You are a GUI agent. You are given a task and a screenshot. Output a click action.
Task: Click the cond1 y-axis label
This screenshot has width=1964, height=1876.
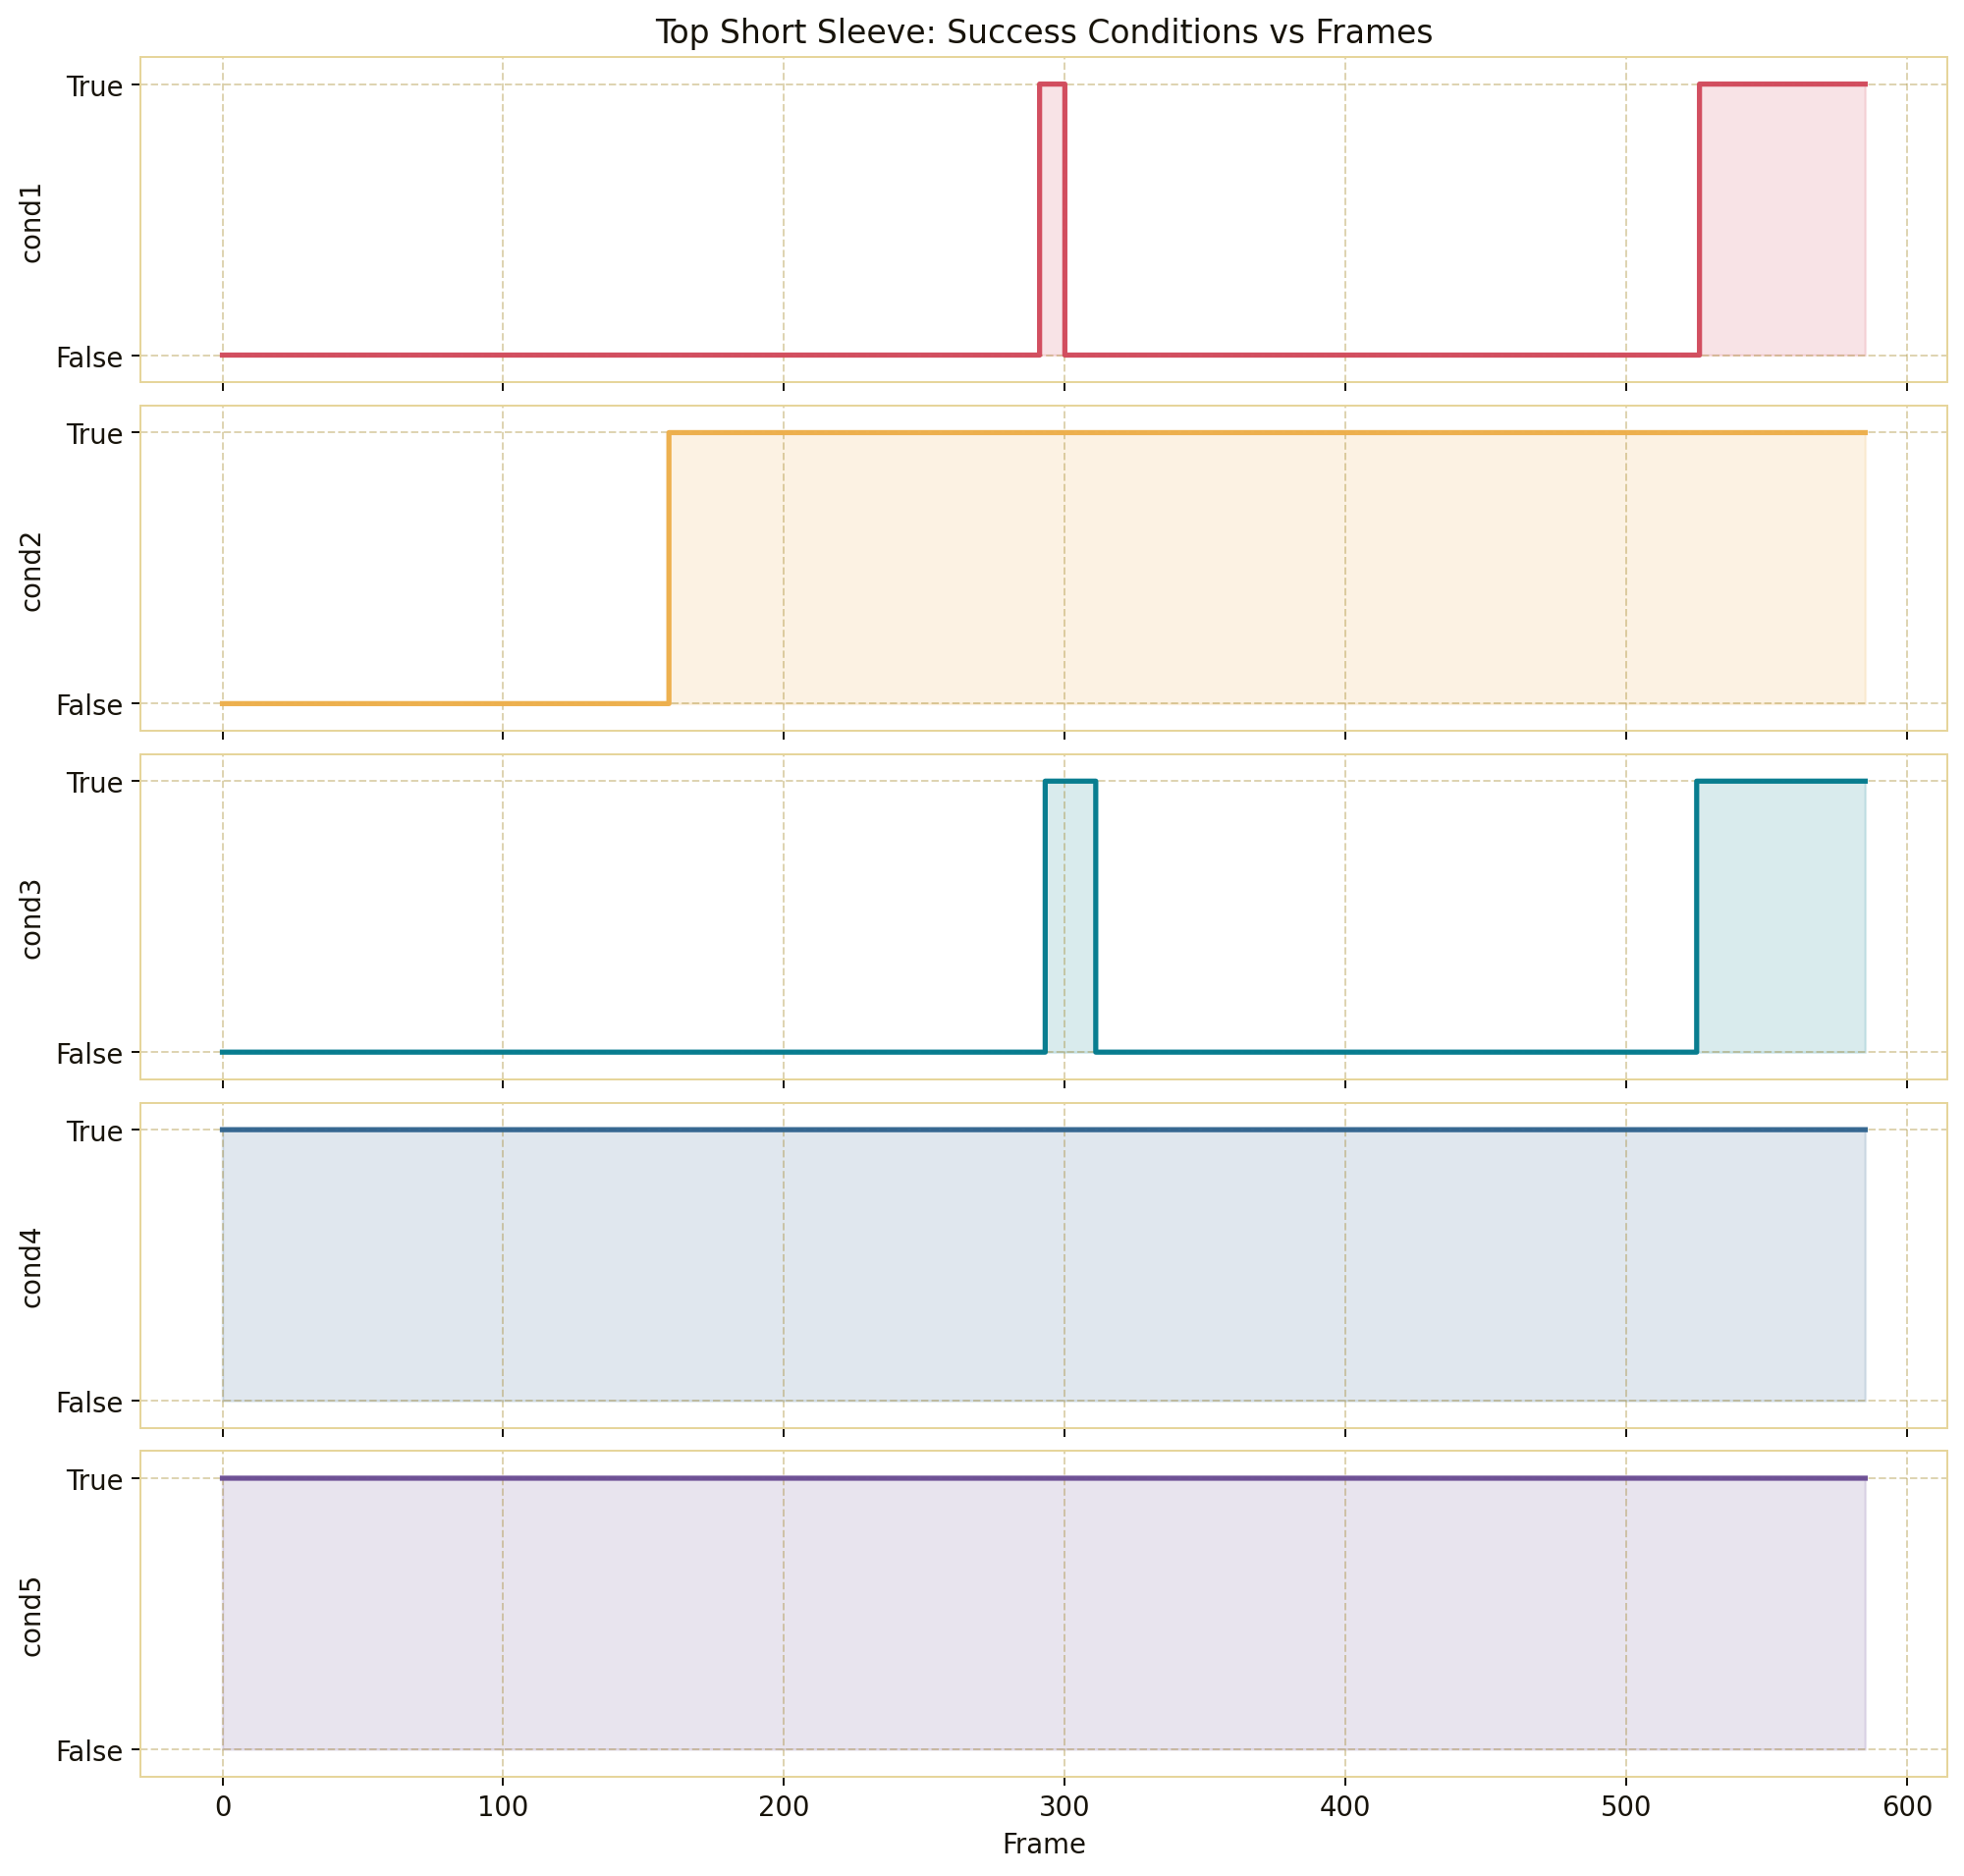coord(31,220)
